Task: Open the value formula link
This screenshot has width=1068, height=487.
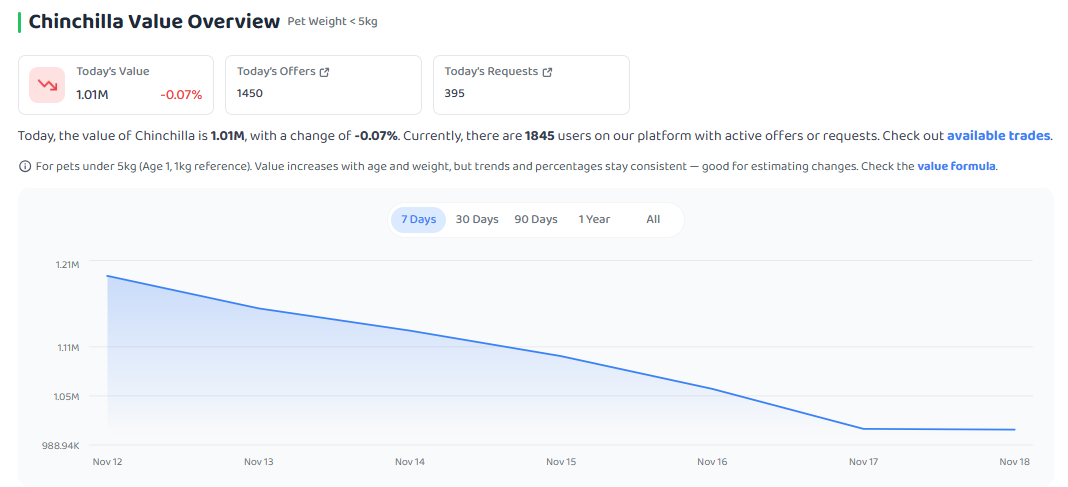Action: pos(957,166)
